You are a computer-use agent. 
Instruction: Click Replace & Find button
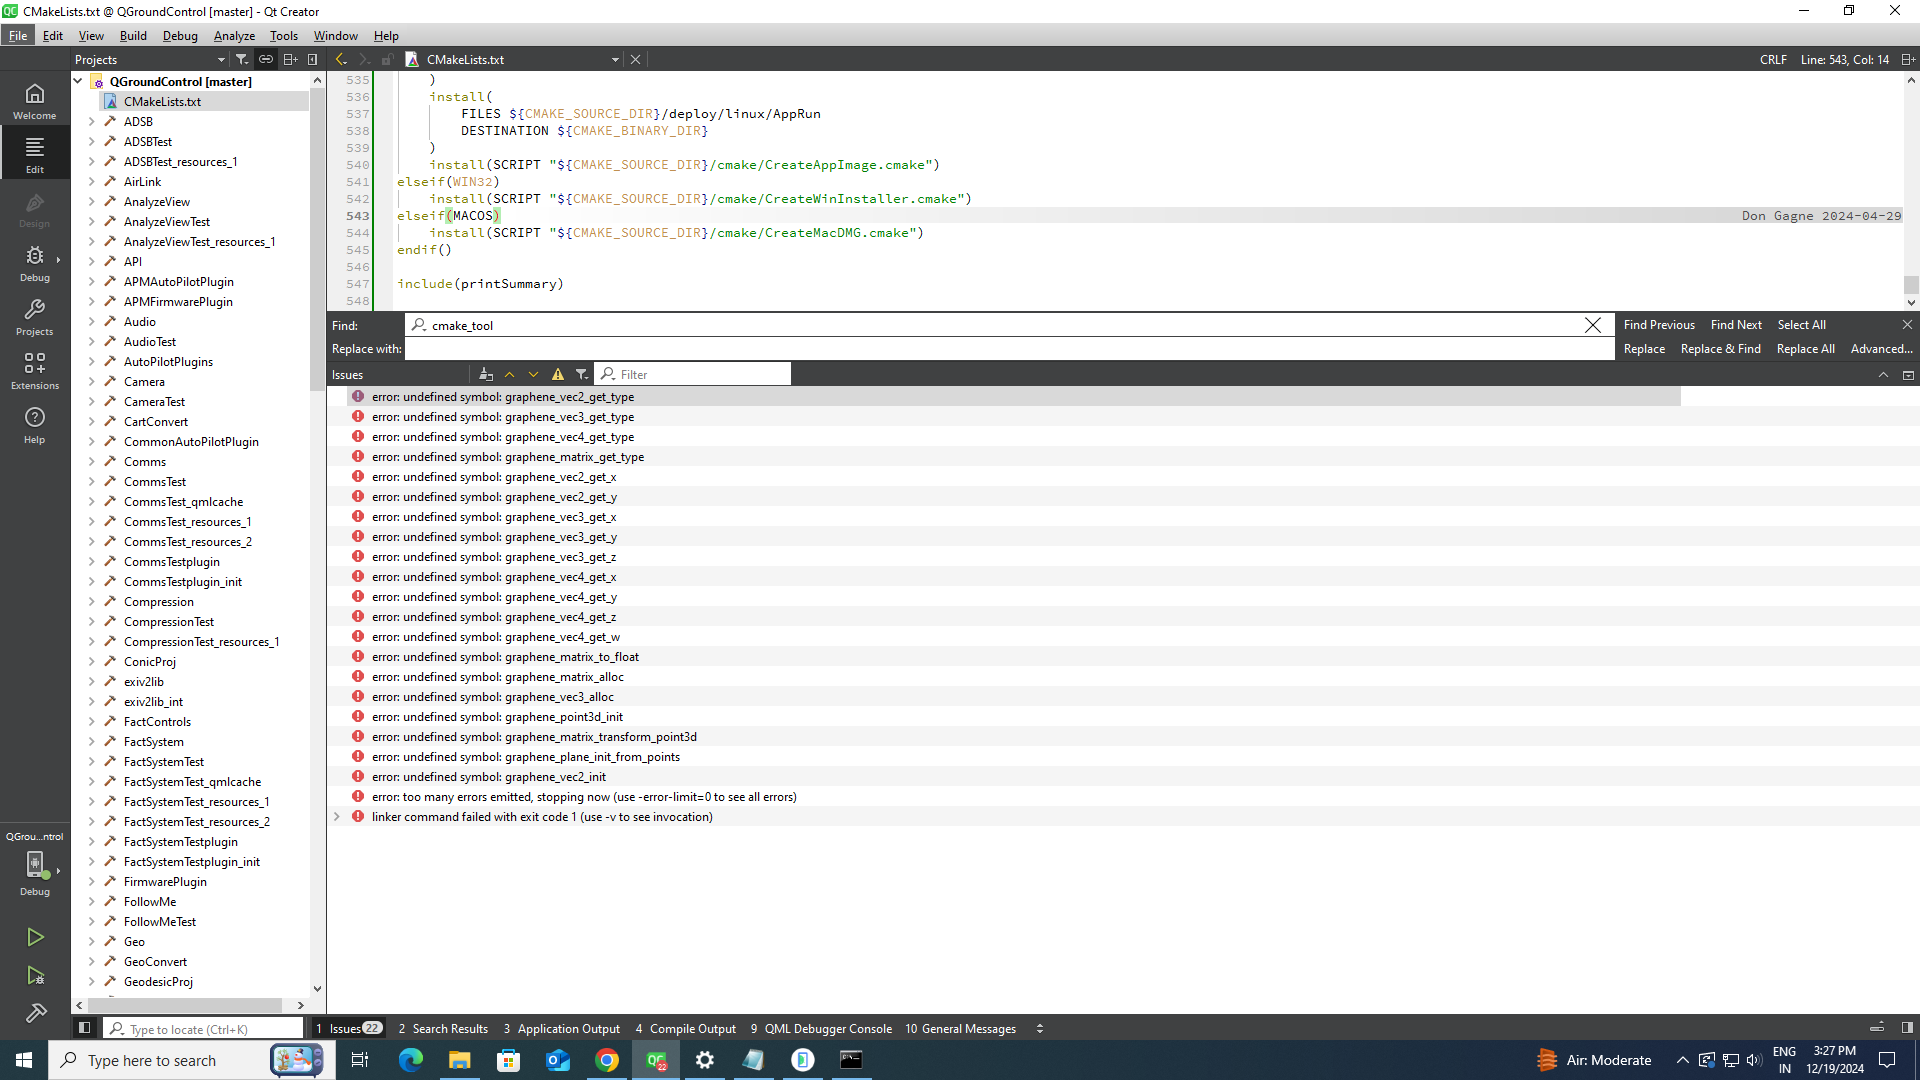pyautogui.click(x=1720, y=349)
